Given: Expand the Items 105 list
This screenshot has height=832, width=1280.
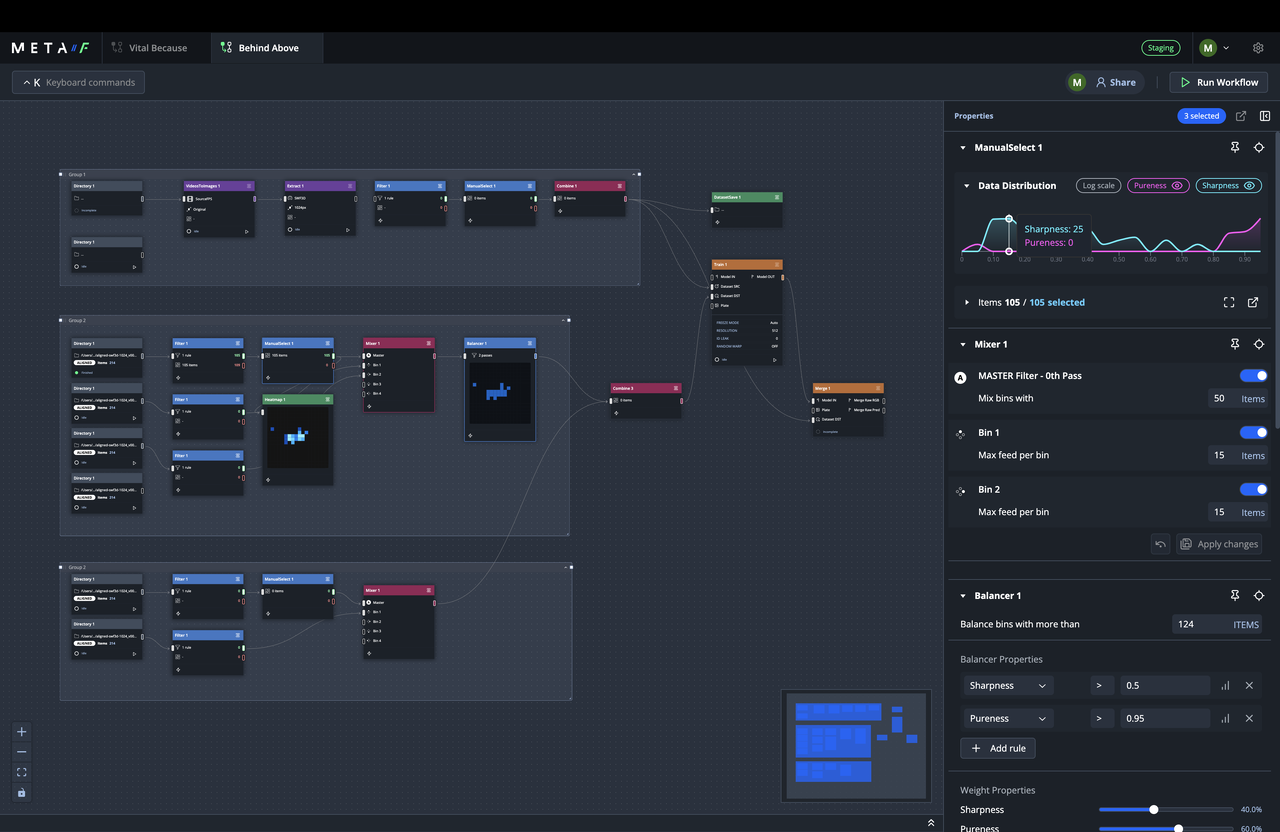Looking at the screenshot, I should coord(967,302).
